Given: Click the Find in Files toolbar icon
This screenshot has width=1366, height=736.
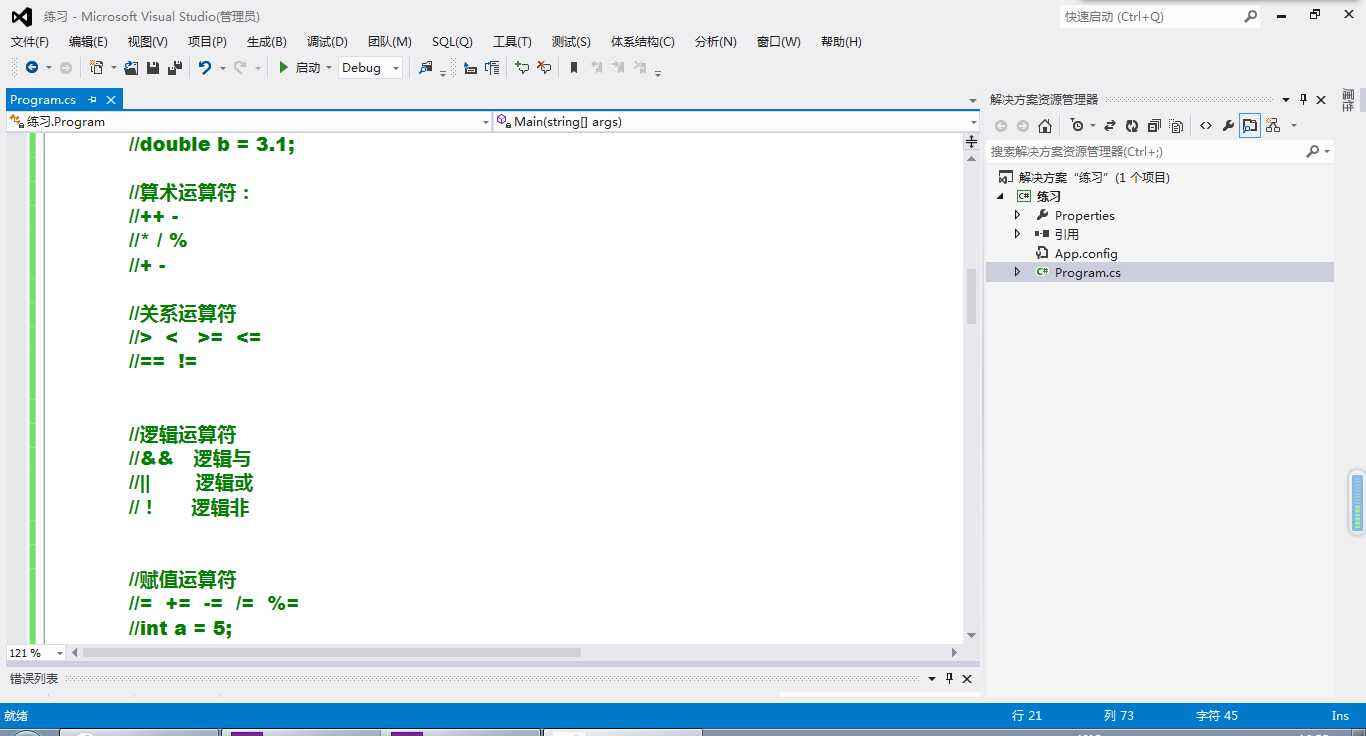Looking at the screenshot, I should click(x=426, y=68).
